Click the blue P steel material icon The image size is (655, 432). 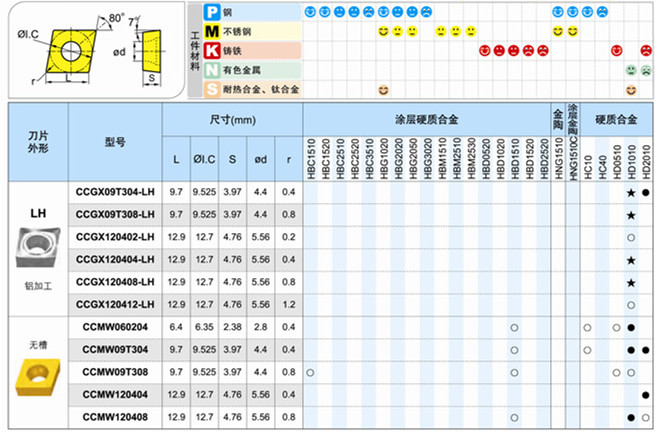pos(211,13)
